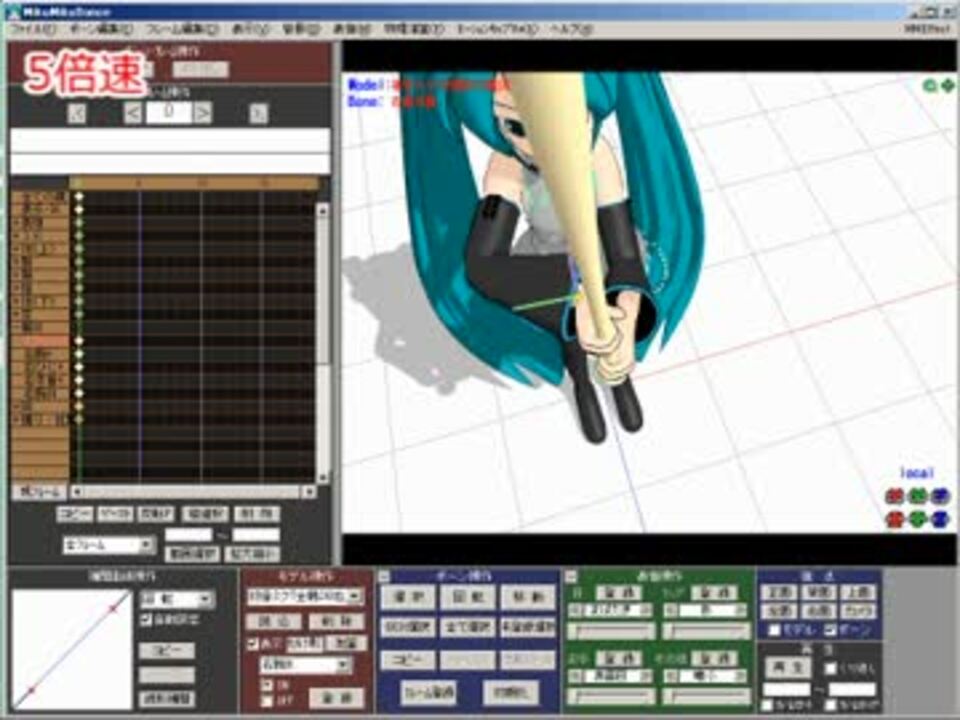Viewport: 960px width, 720px height.
Task: Jump to the first frame with |< button
Action: pos(77,114)
